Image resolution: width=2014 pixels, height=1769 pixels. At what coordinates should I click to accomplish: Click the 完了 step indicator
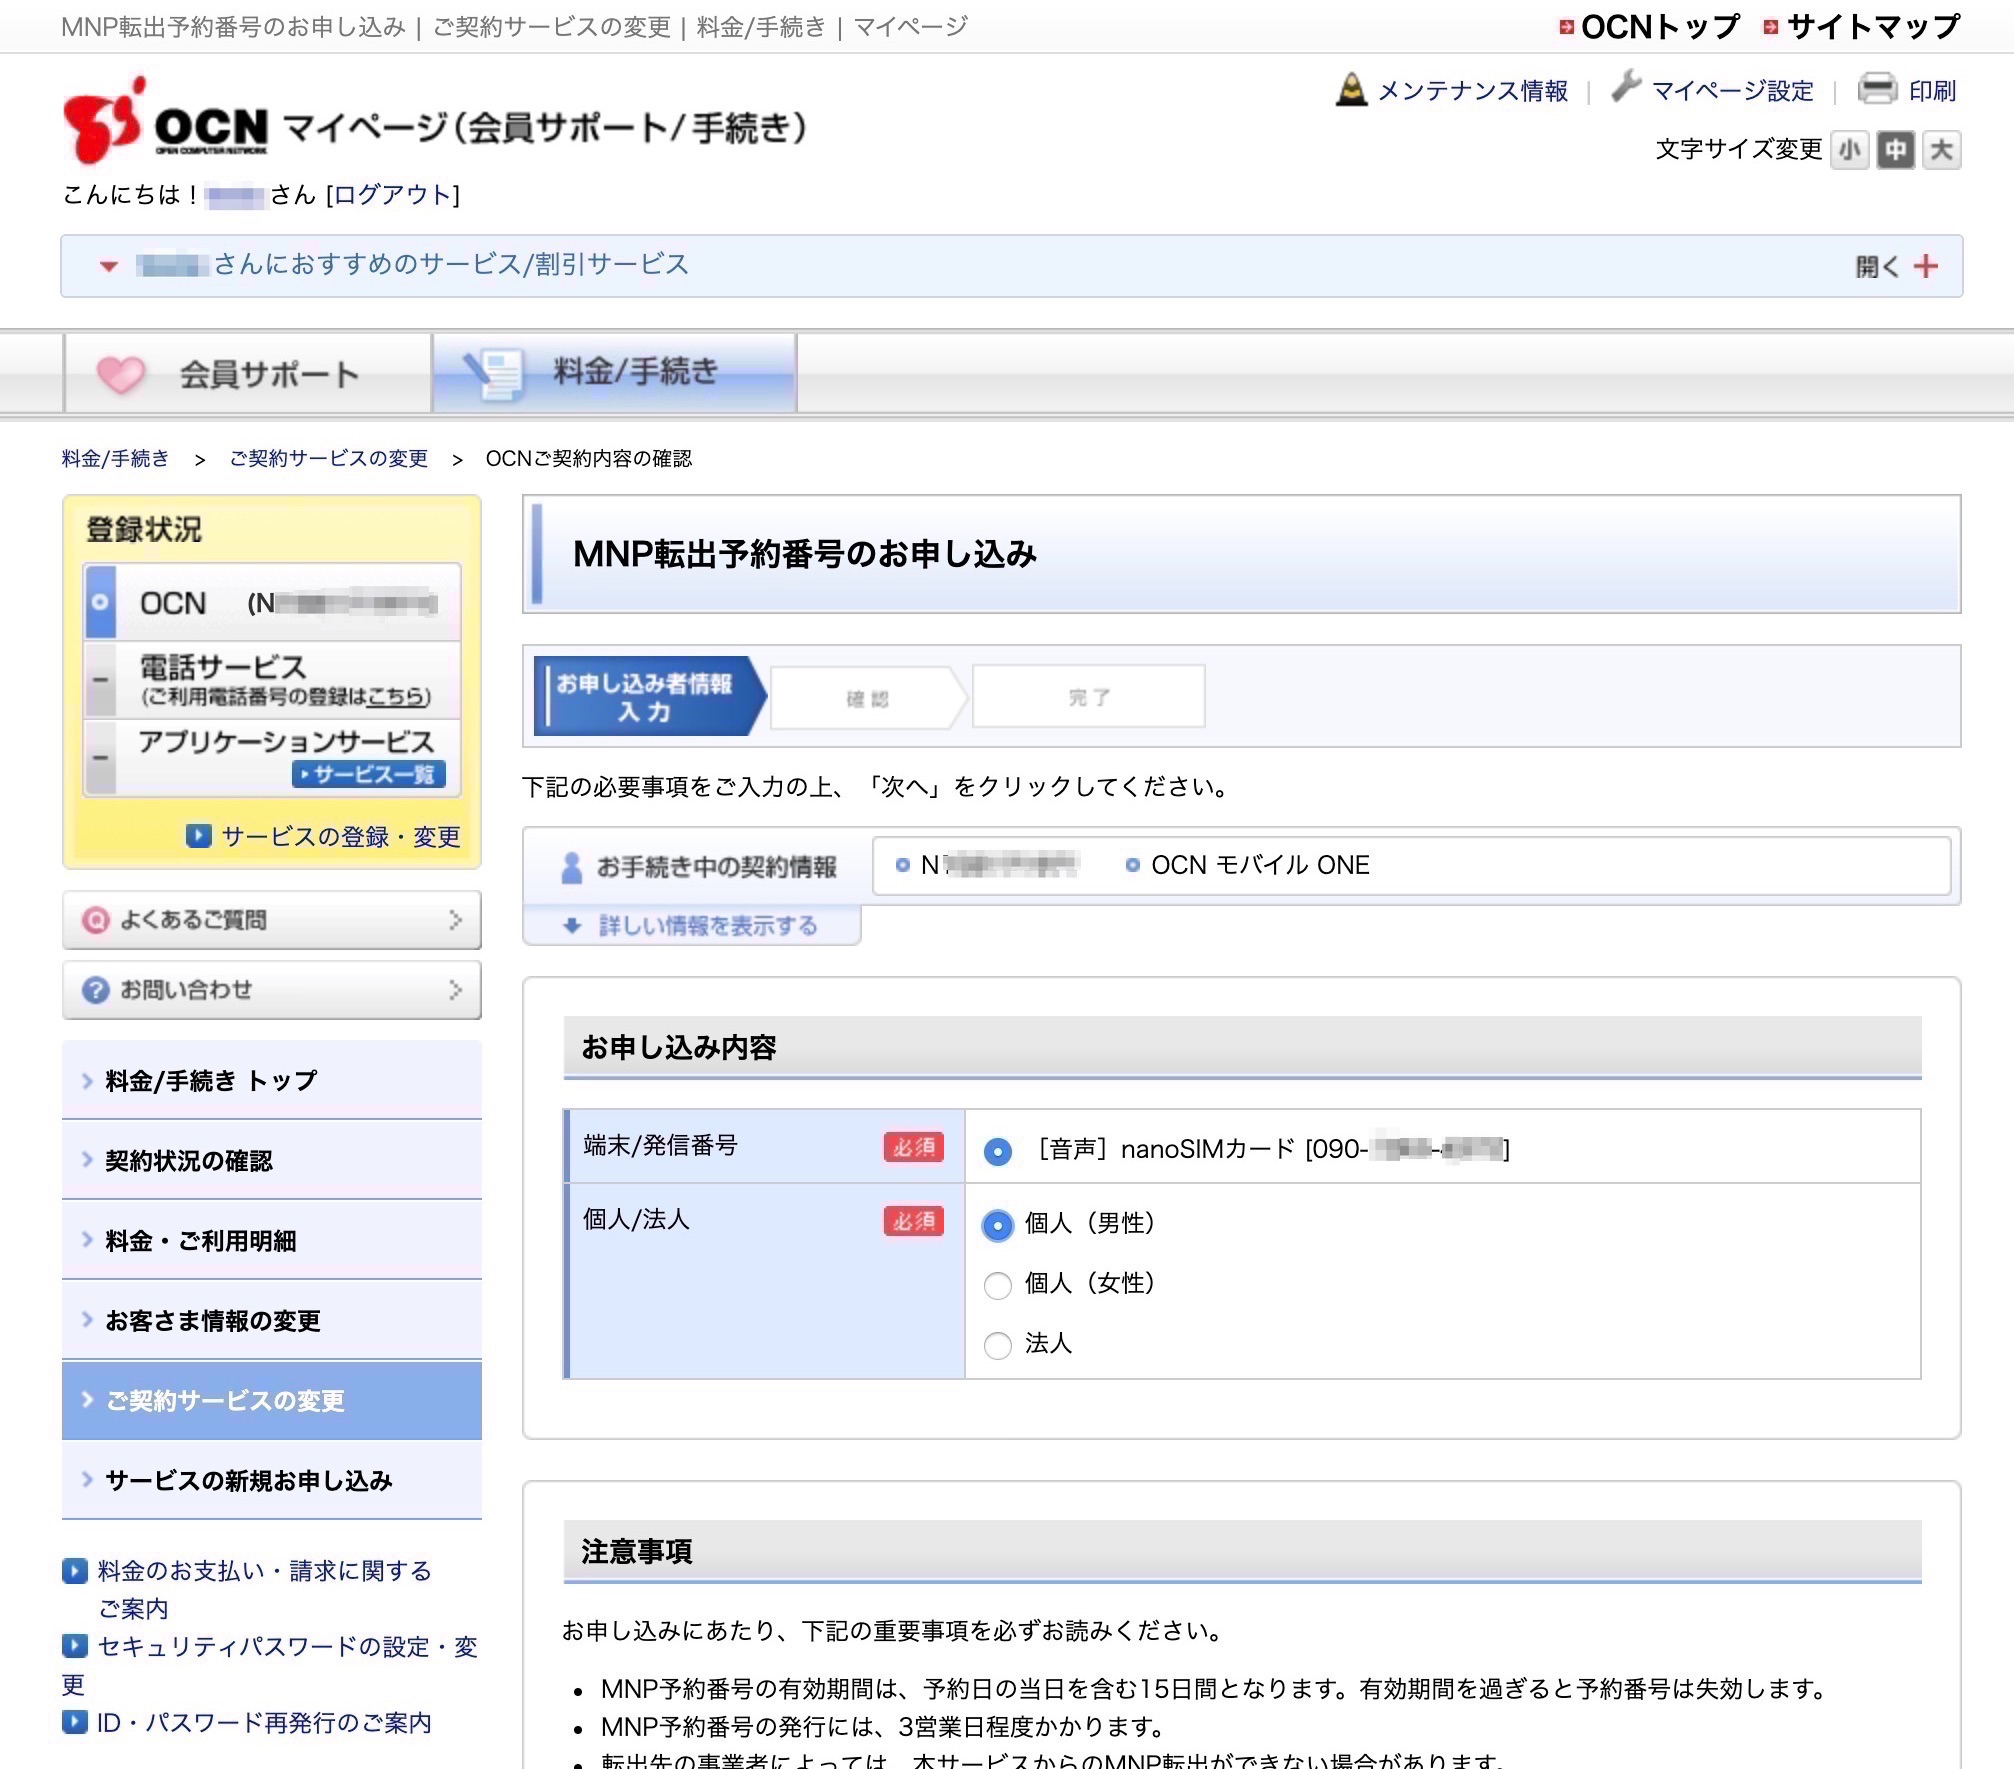(x=1088, y=697)
